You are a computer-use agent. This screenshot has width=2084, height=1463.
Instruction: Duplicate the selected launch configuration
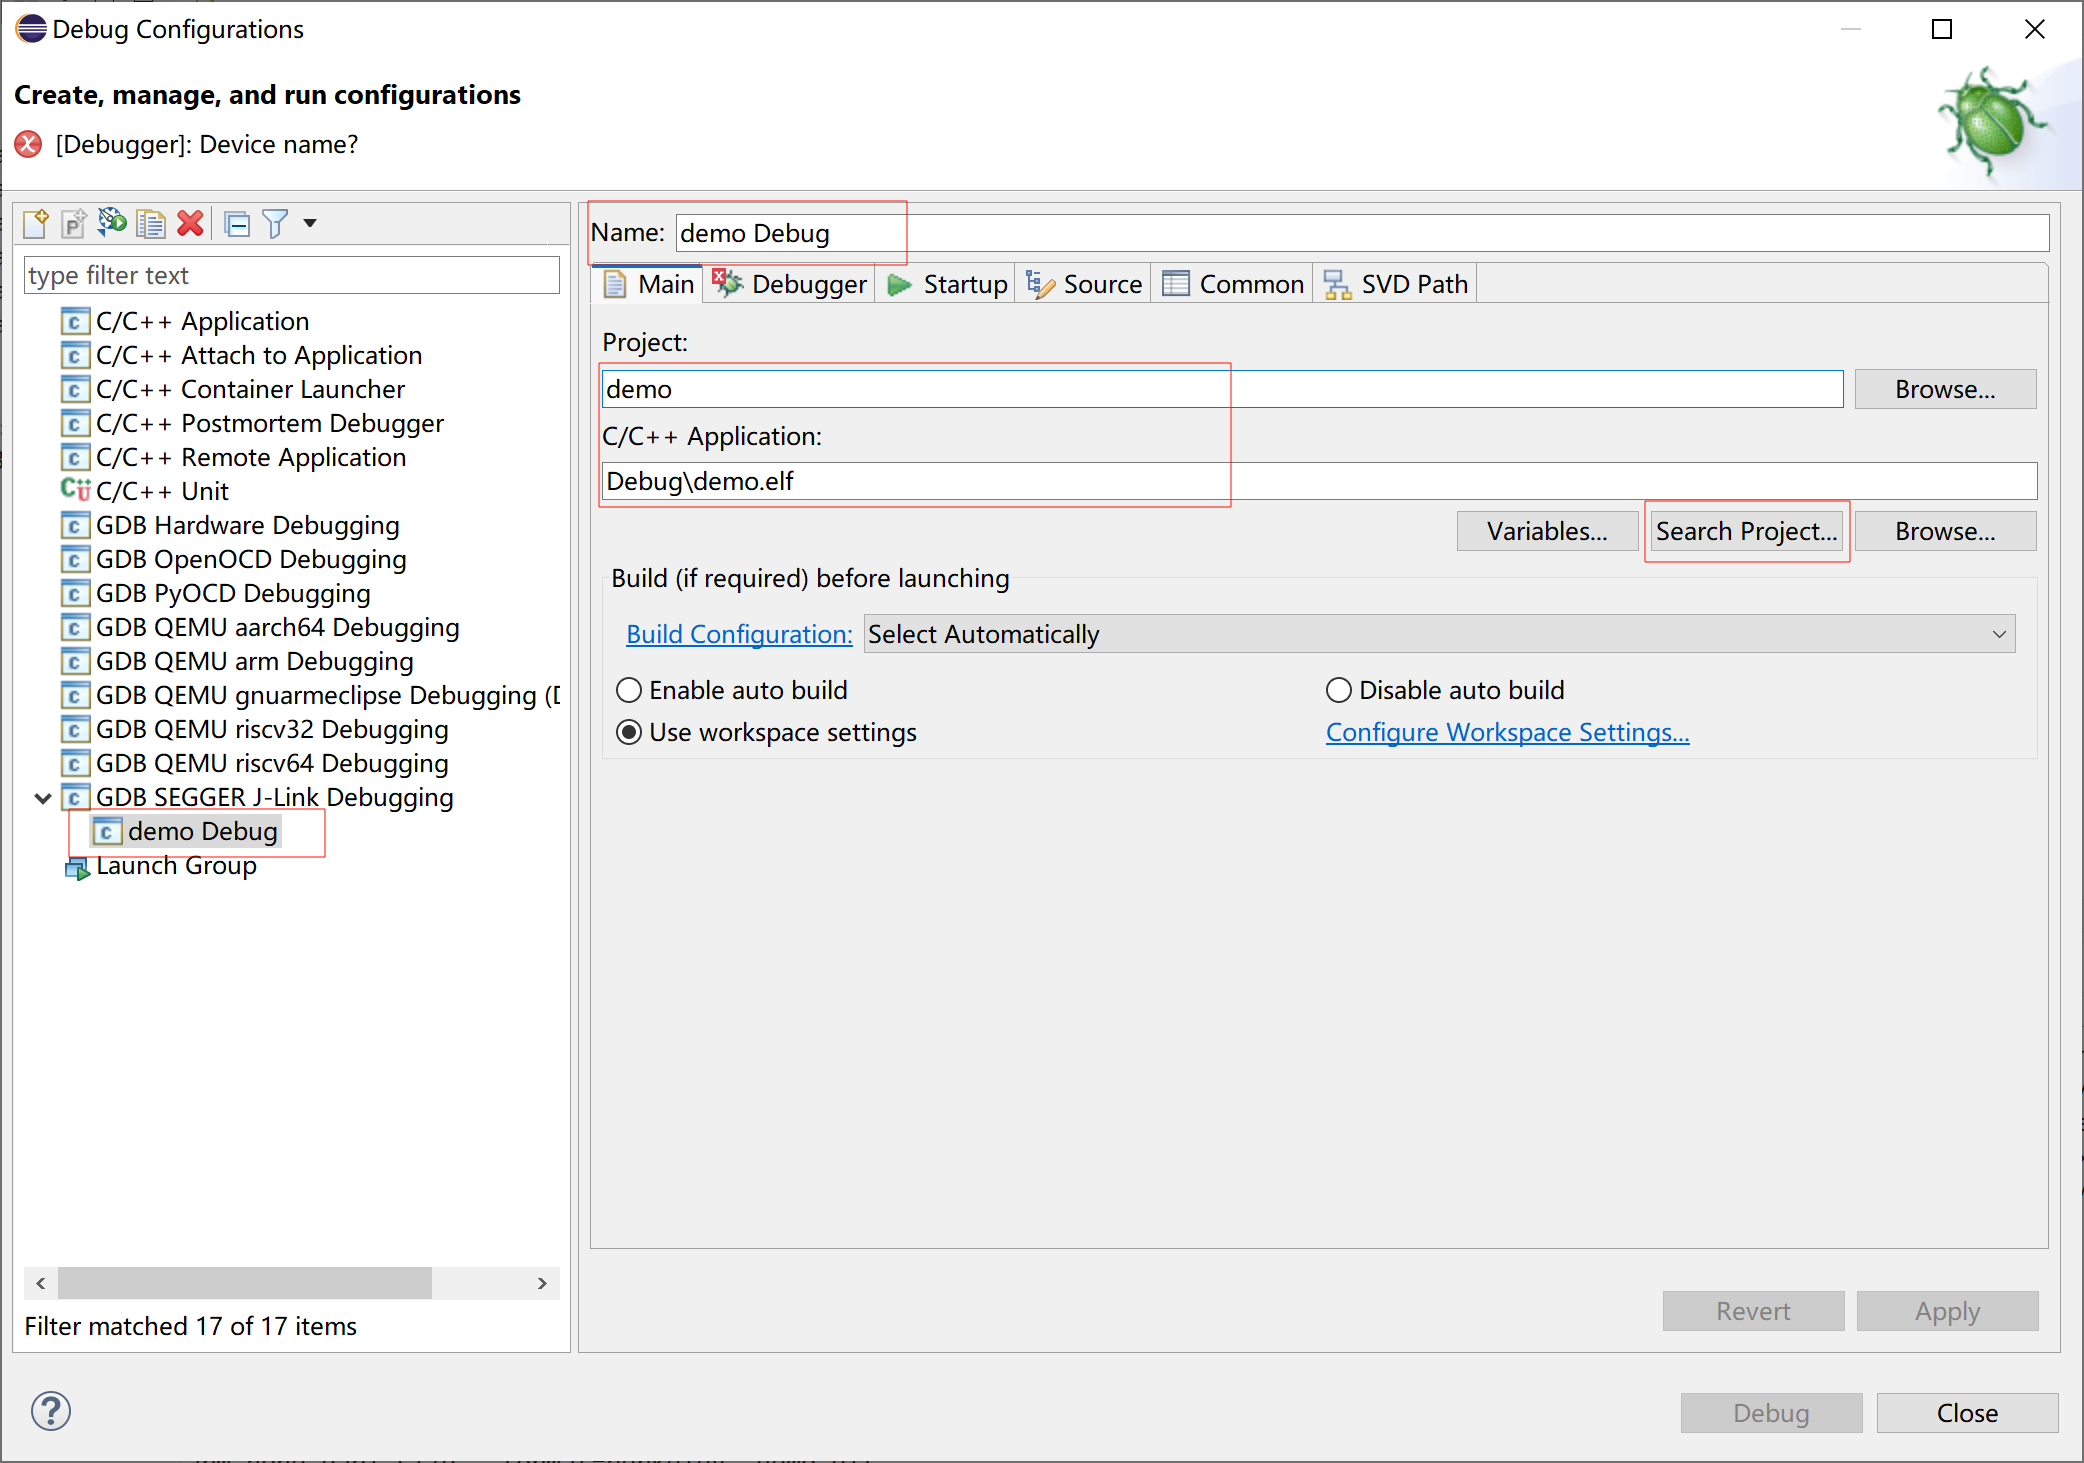pyautogui.click(x=151, y=223)
